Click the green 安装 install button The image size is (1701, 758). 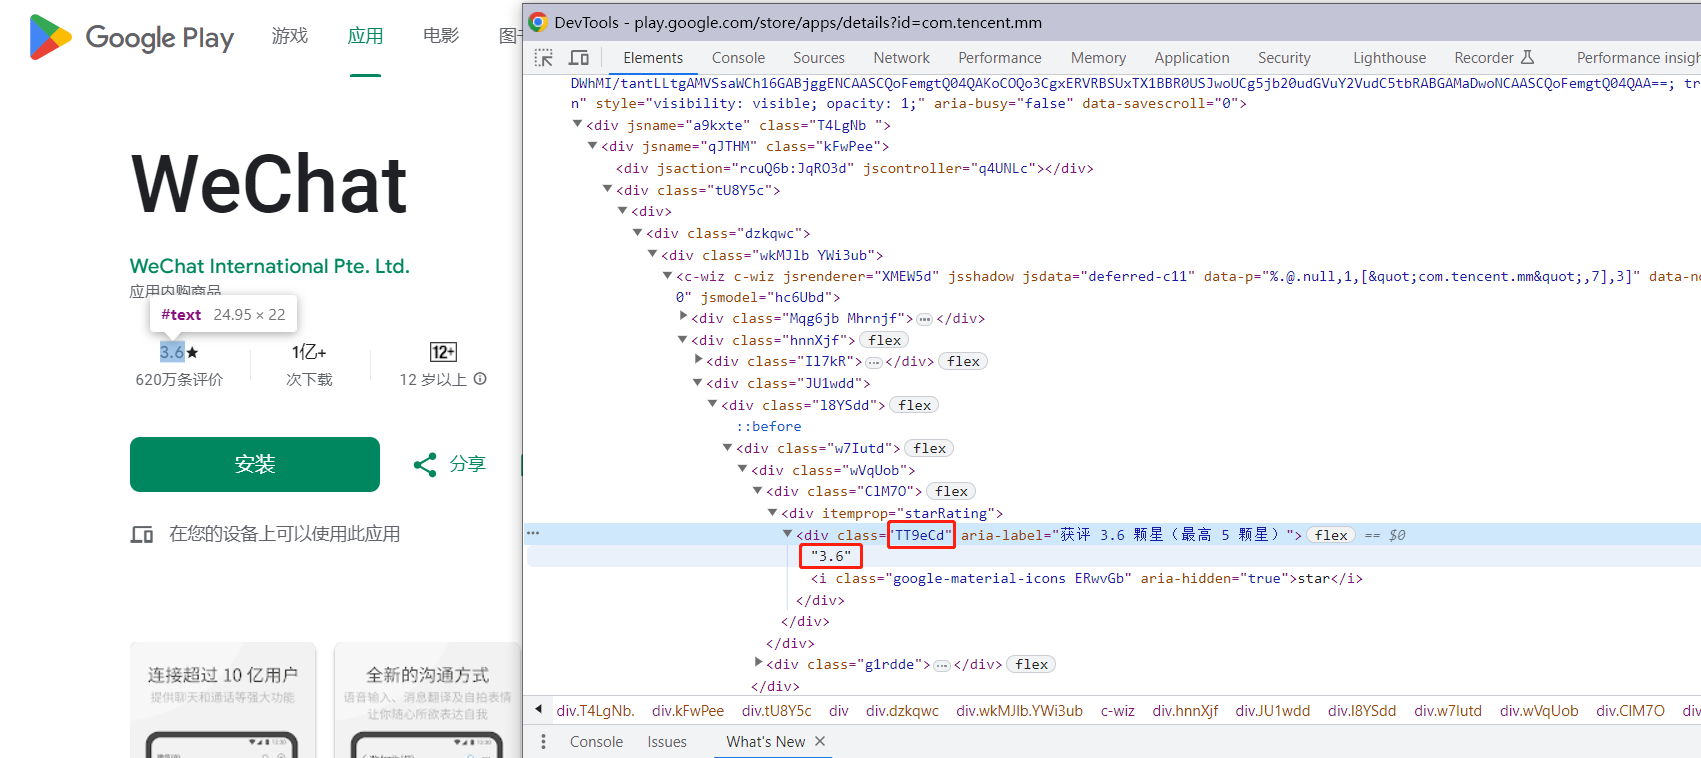(x=255, y=464)
